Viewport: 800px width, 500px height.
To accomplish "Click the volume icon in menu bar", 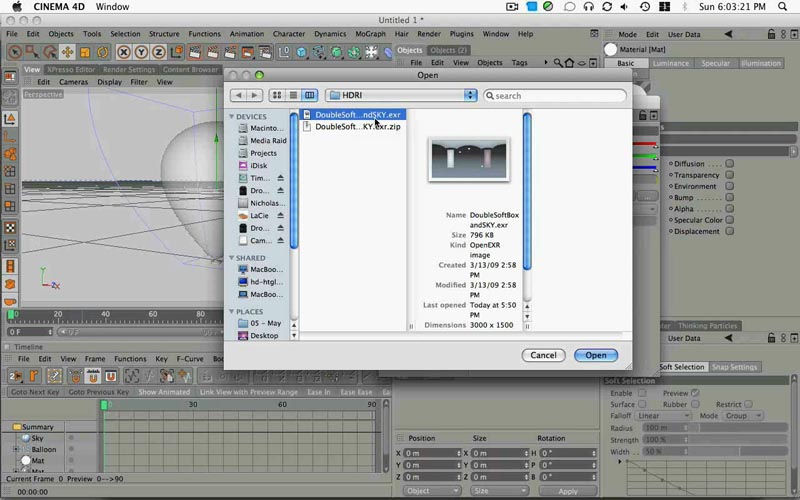I will click(x=624, y=7).
